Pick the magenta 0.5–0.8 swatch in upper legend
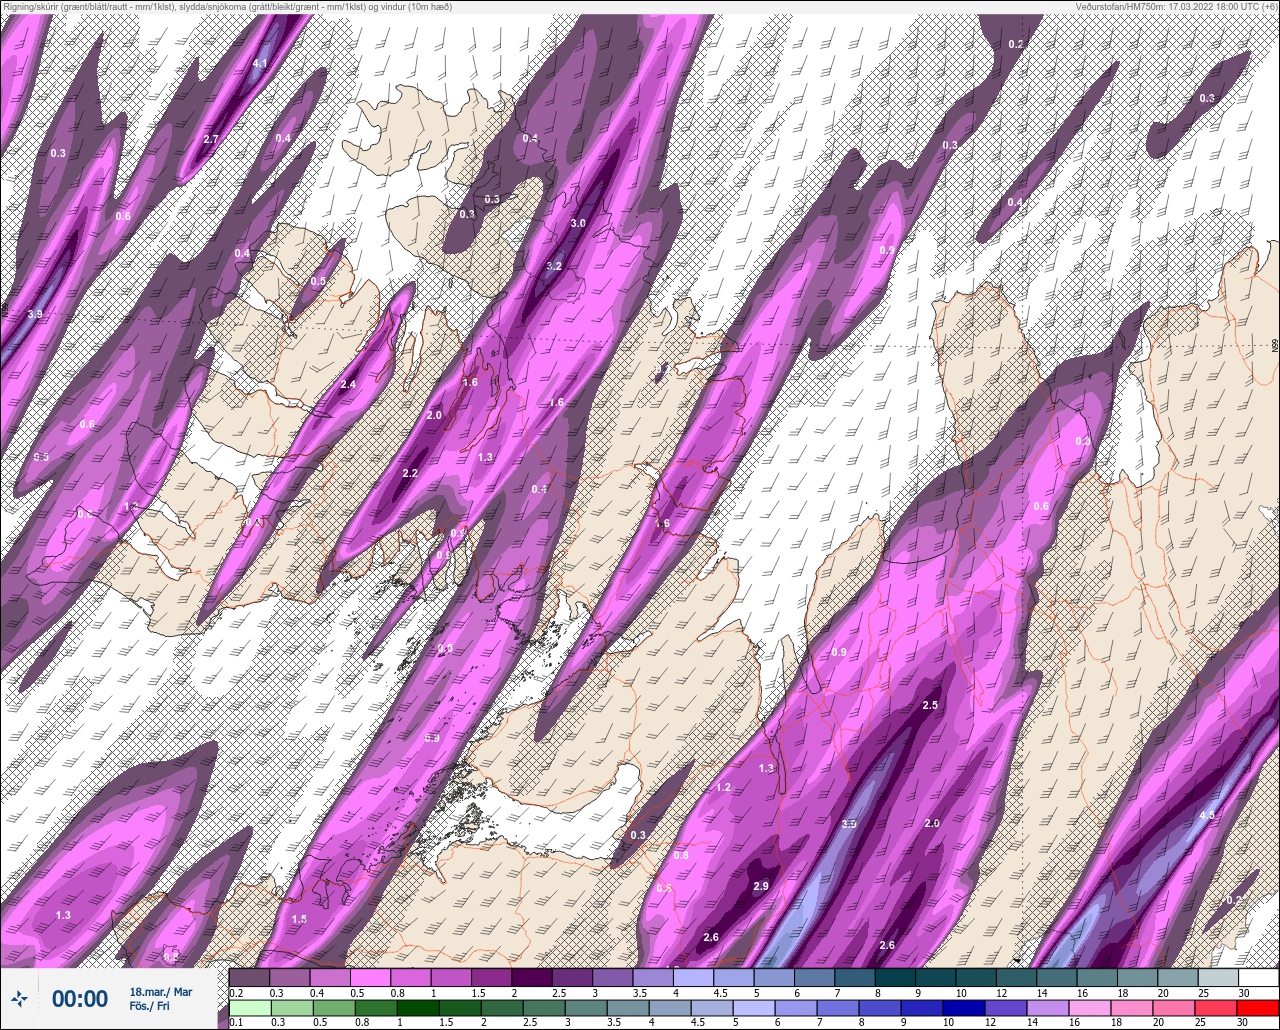1280x1030 pixels. (370, 977)
